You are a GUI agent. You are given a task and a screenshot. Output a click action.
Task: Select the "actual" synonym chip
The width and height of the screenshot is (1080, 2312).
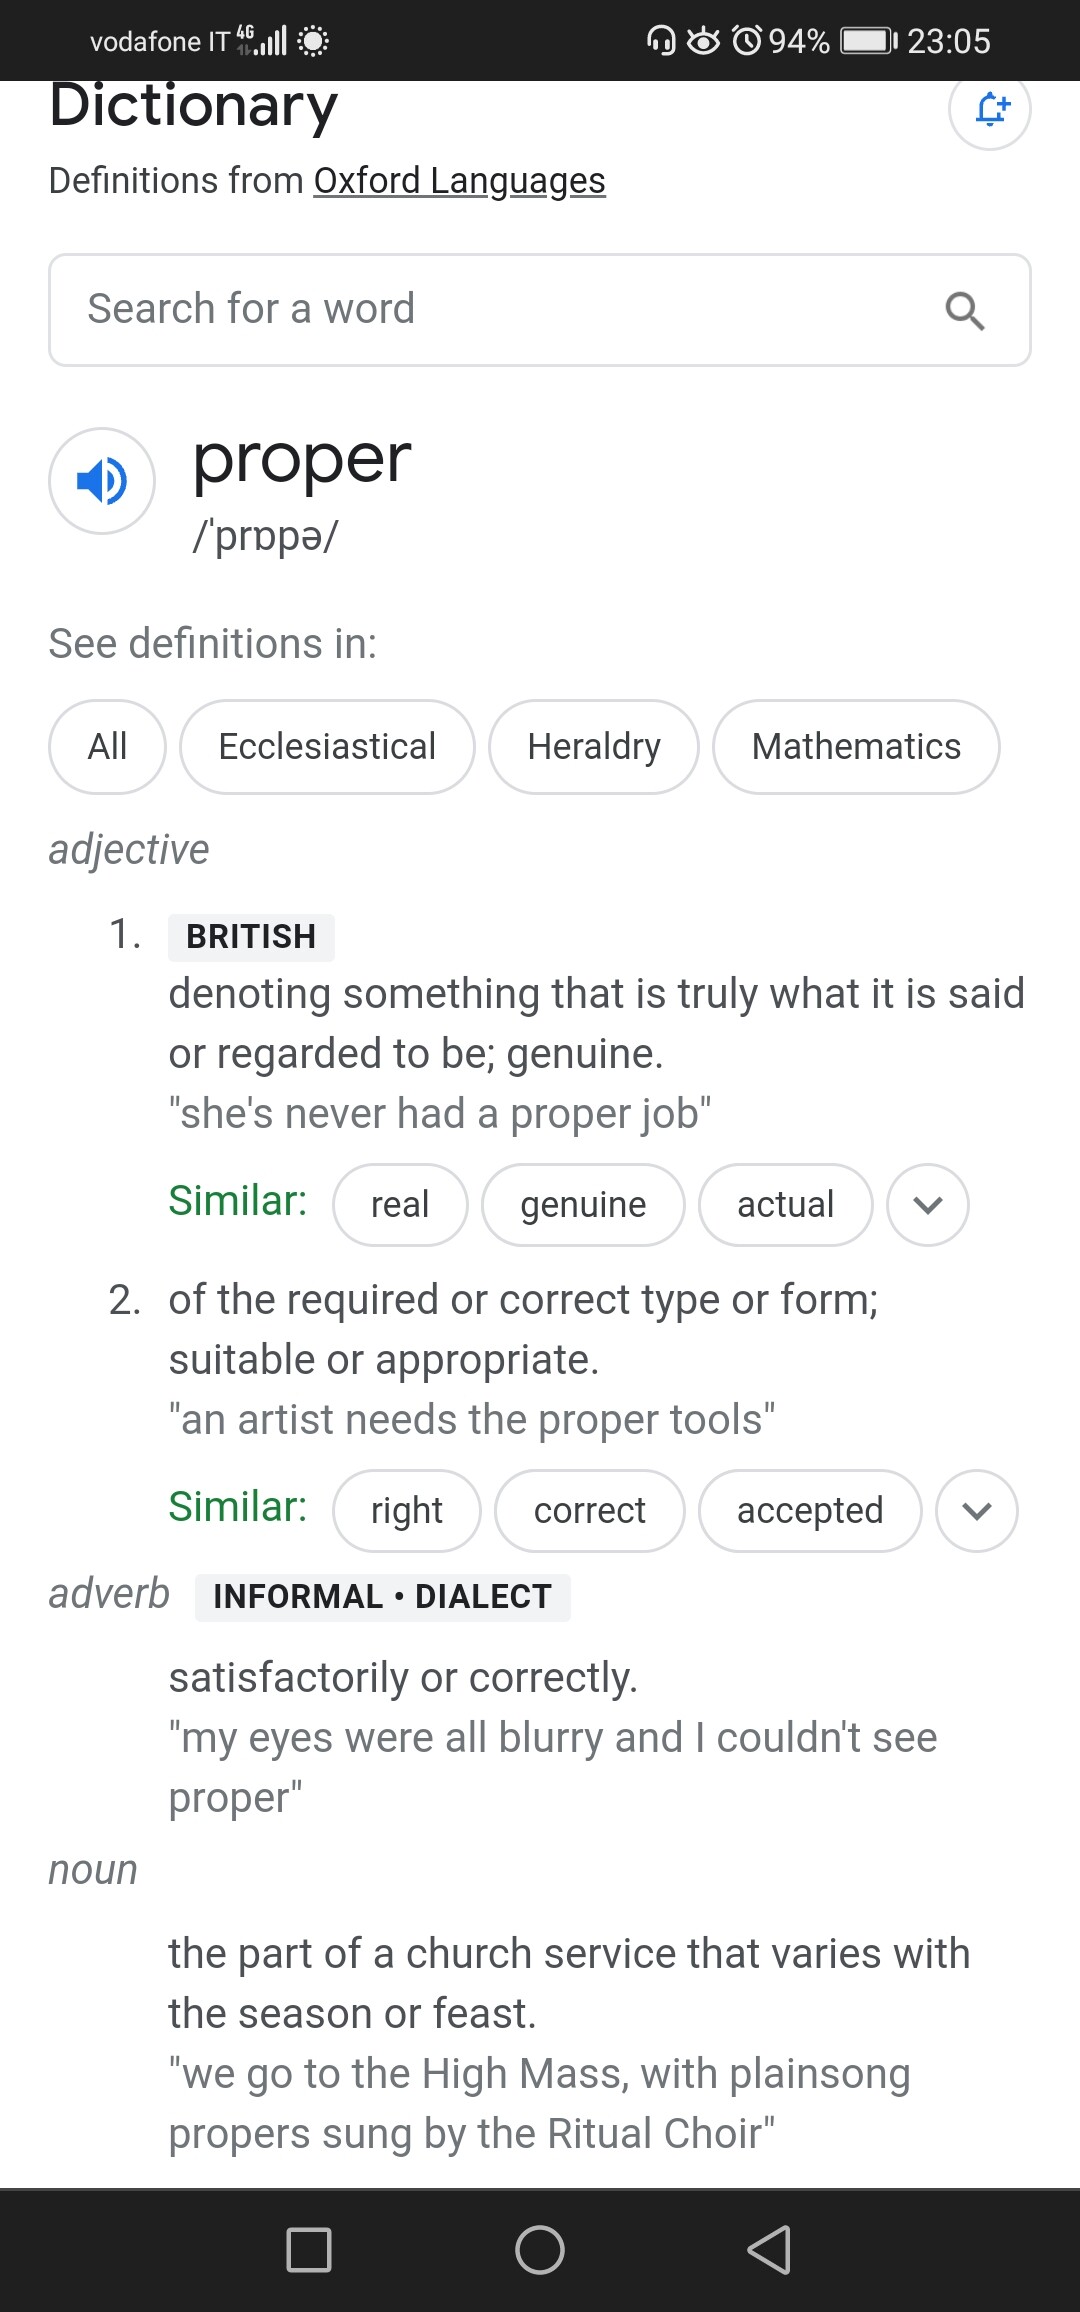pos(785,1205)
